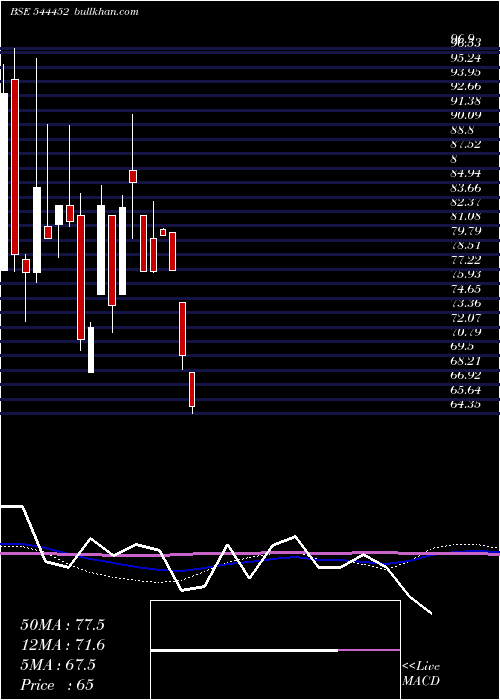The image size is (500, 700).
Task: Select the 70.79 price level label
Action: [x=466, y=332]
